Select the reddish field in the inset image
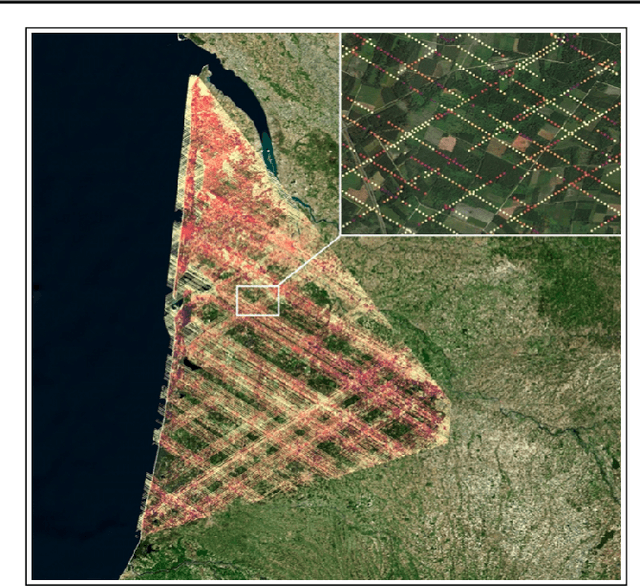The image size is (640, 587). (x=520, y=143)
